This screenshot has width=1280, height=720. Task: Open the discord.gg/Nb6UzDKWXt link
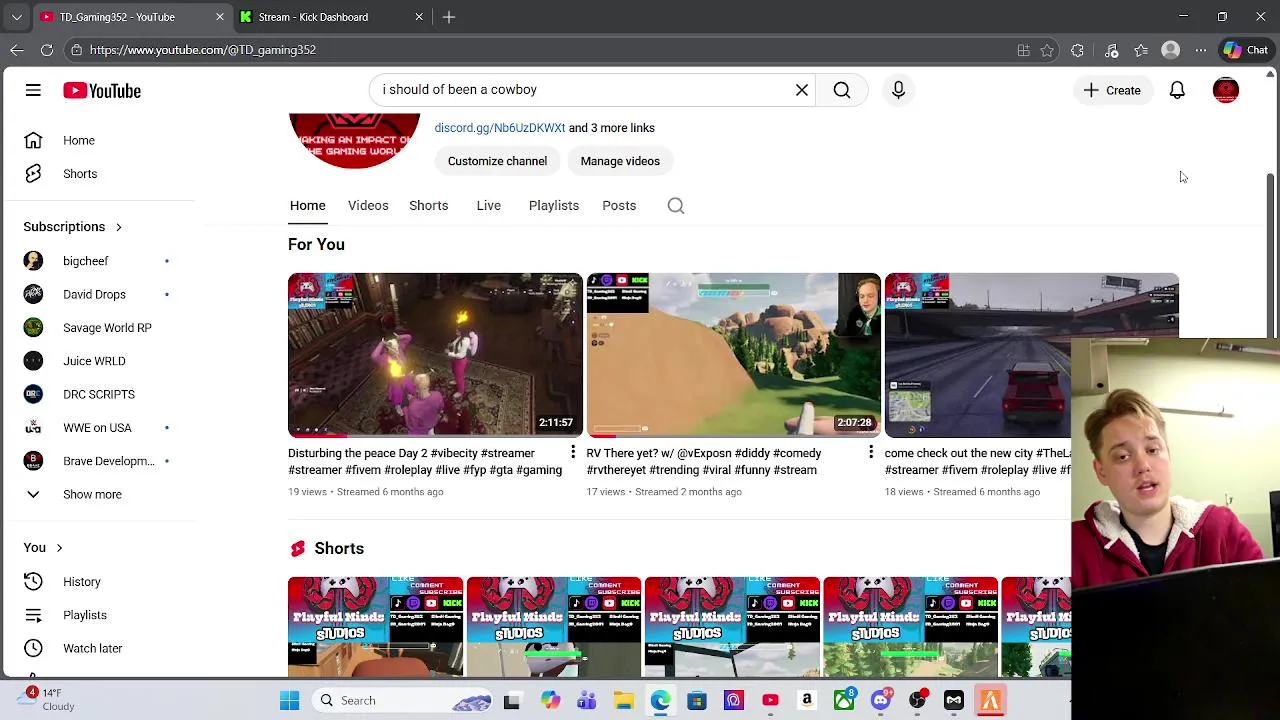[500, 128]
